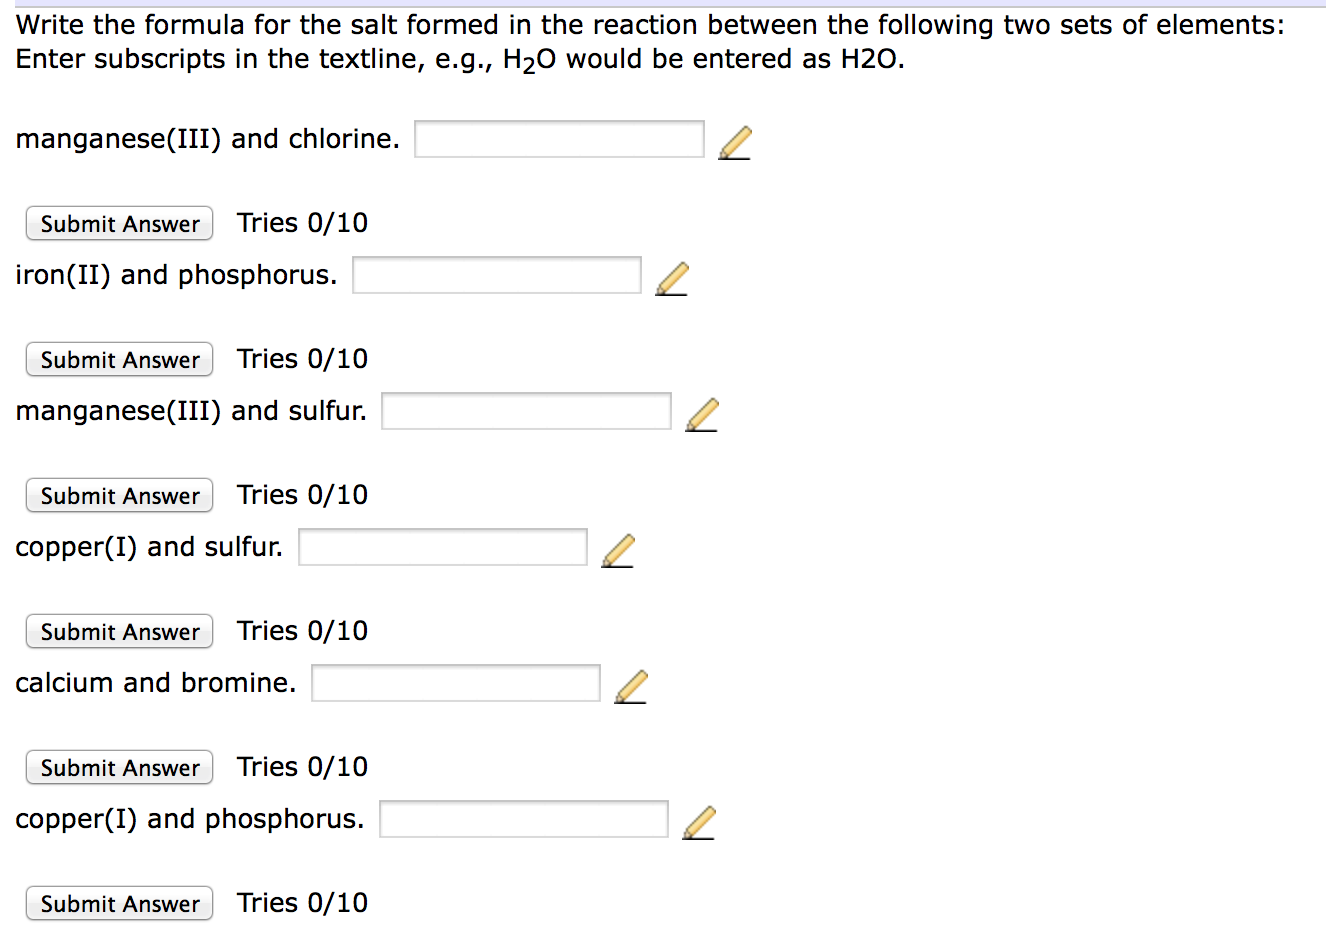
Task: Click the pencil icon for iron(II) and phosphorus
Action: pos(671,277)
